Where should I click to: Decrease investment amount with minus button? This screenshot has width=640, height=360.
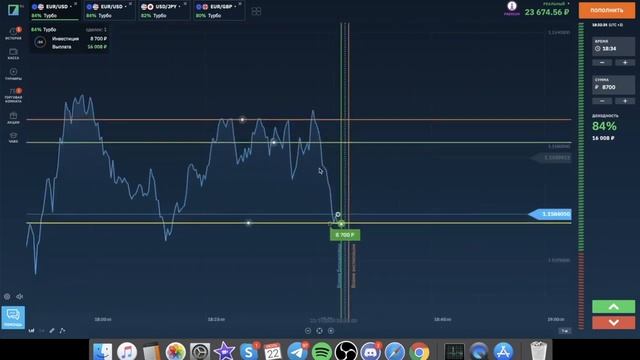coord(602,101)
